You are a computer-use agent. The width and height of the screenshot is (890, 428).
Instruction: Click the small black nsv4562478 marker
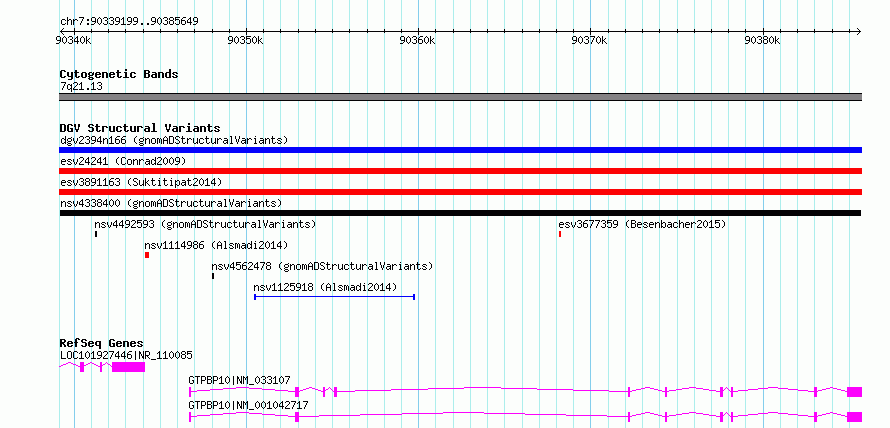coord(213,276)
